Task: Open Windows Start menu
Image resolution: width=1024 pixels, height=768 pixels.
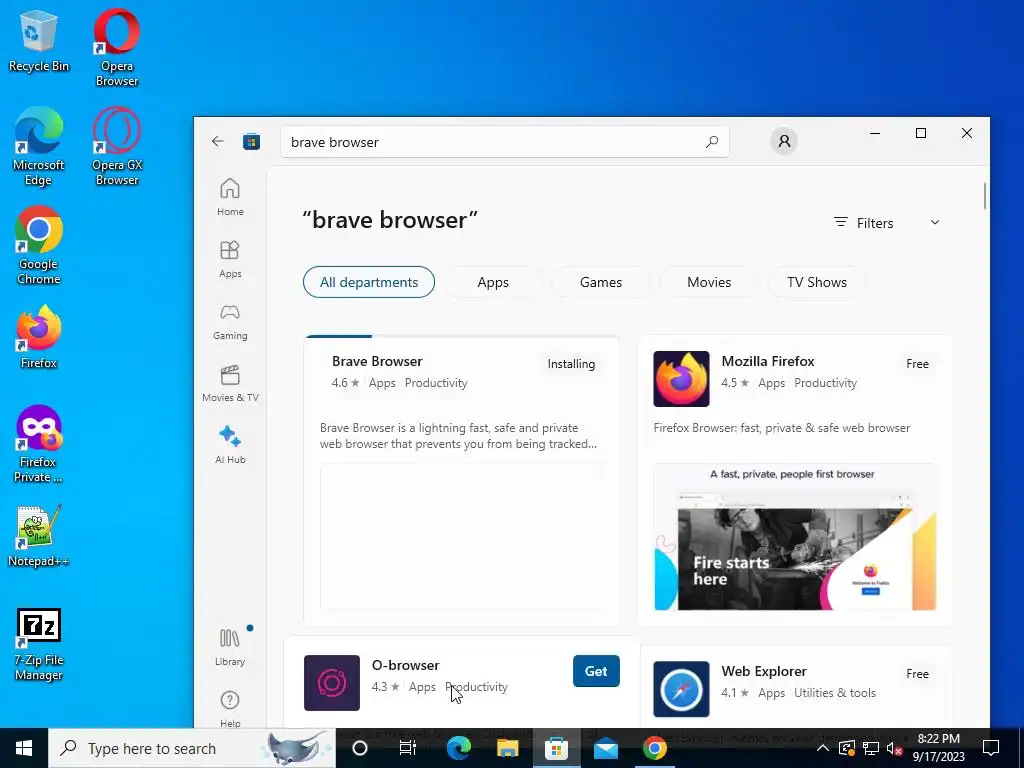Action: point(24,748)
